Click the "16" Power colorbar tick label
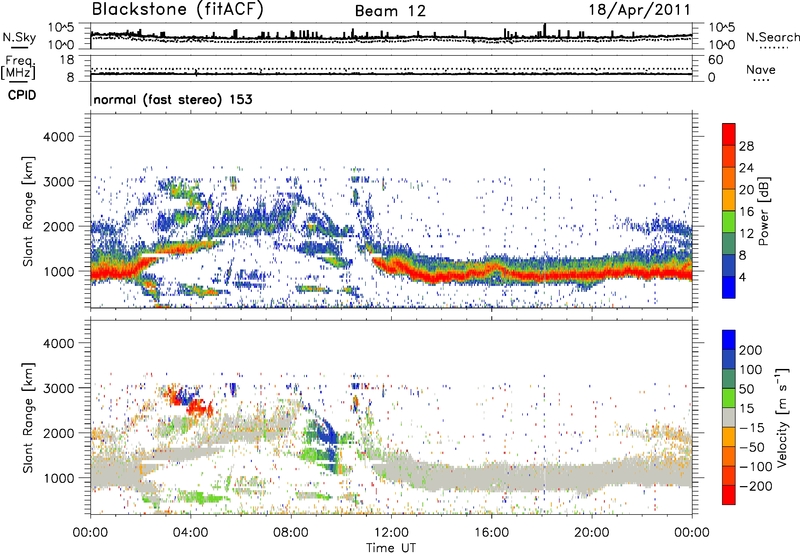Screen dimensions: 800x554 click(746, 211)
